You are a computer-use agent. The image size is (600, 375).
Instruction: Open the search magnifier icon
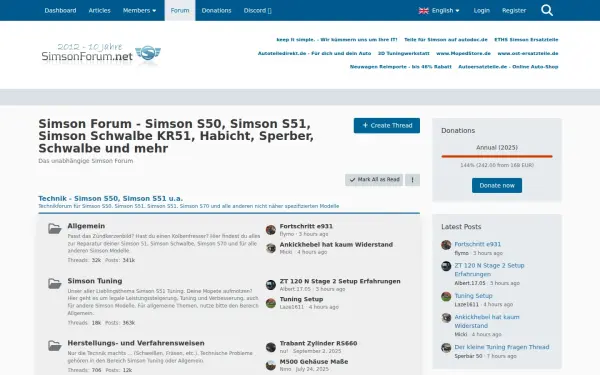pos(547,10)
